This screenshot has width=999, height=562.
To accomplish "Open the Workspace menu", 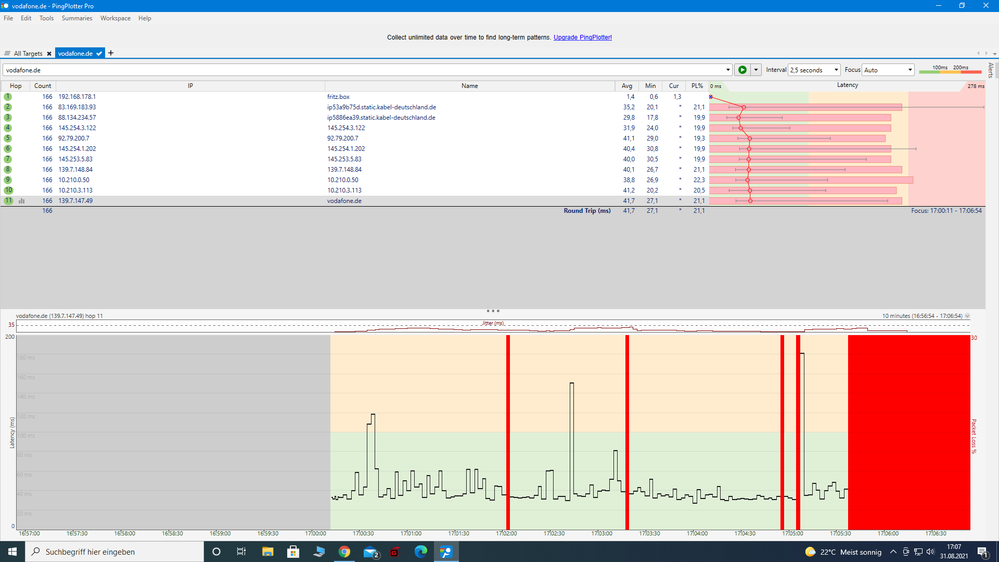I will tap(115, 18).
